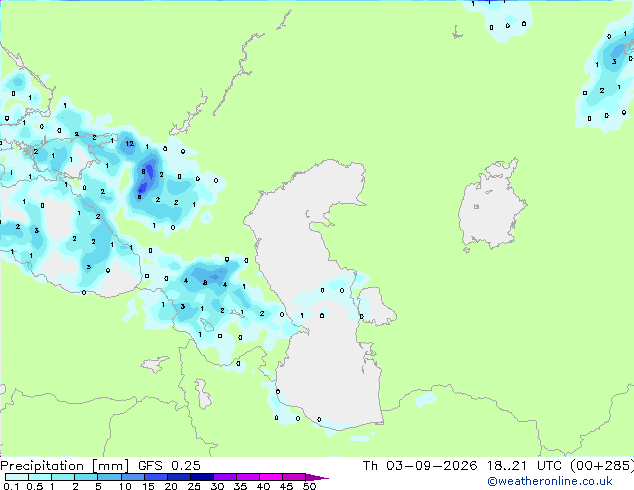Click the '18..21 UTC' time text
Image resolution: width=634 pixels, height=490 pixels.
524,466
